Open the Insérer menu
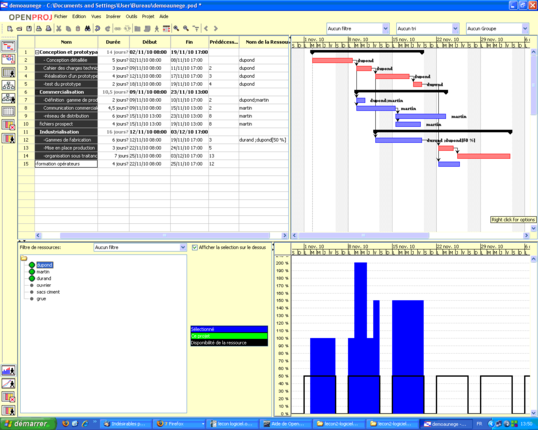 [113, 16]
